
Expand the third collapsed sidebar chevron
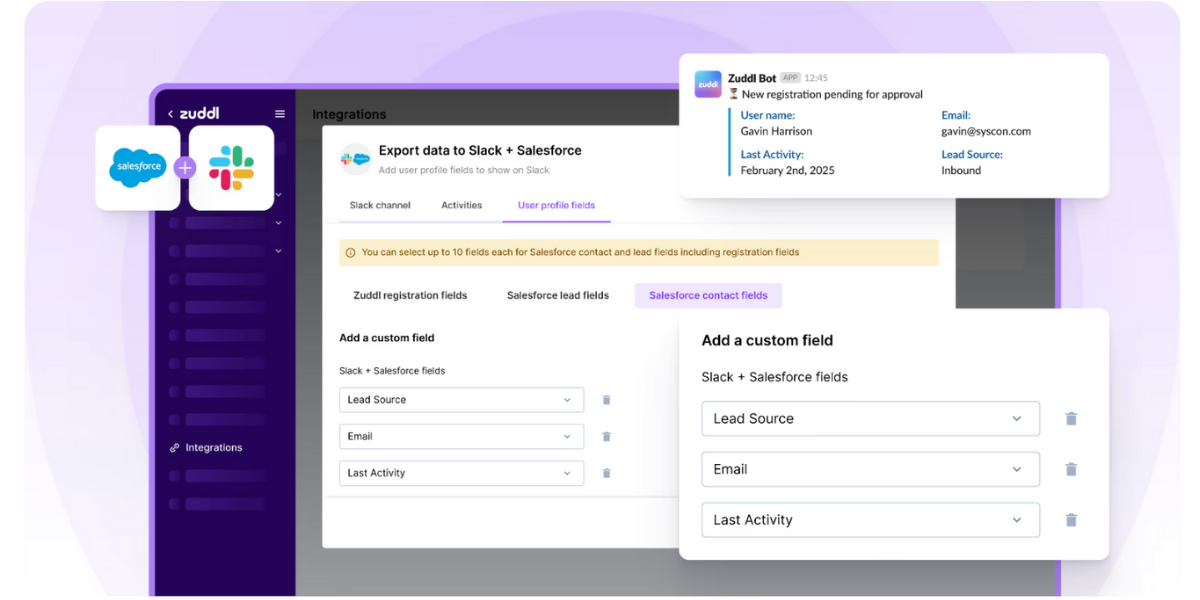click(x=278, y=251)
